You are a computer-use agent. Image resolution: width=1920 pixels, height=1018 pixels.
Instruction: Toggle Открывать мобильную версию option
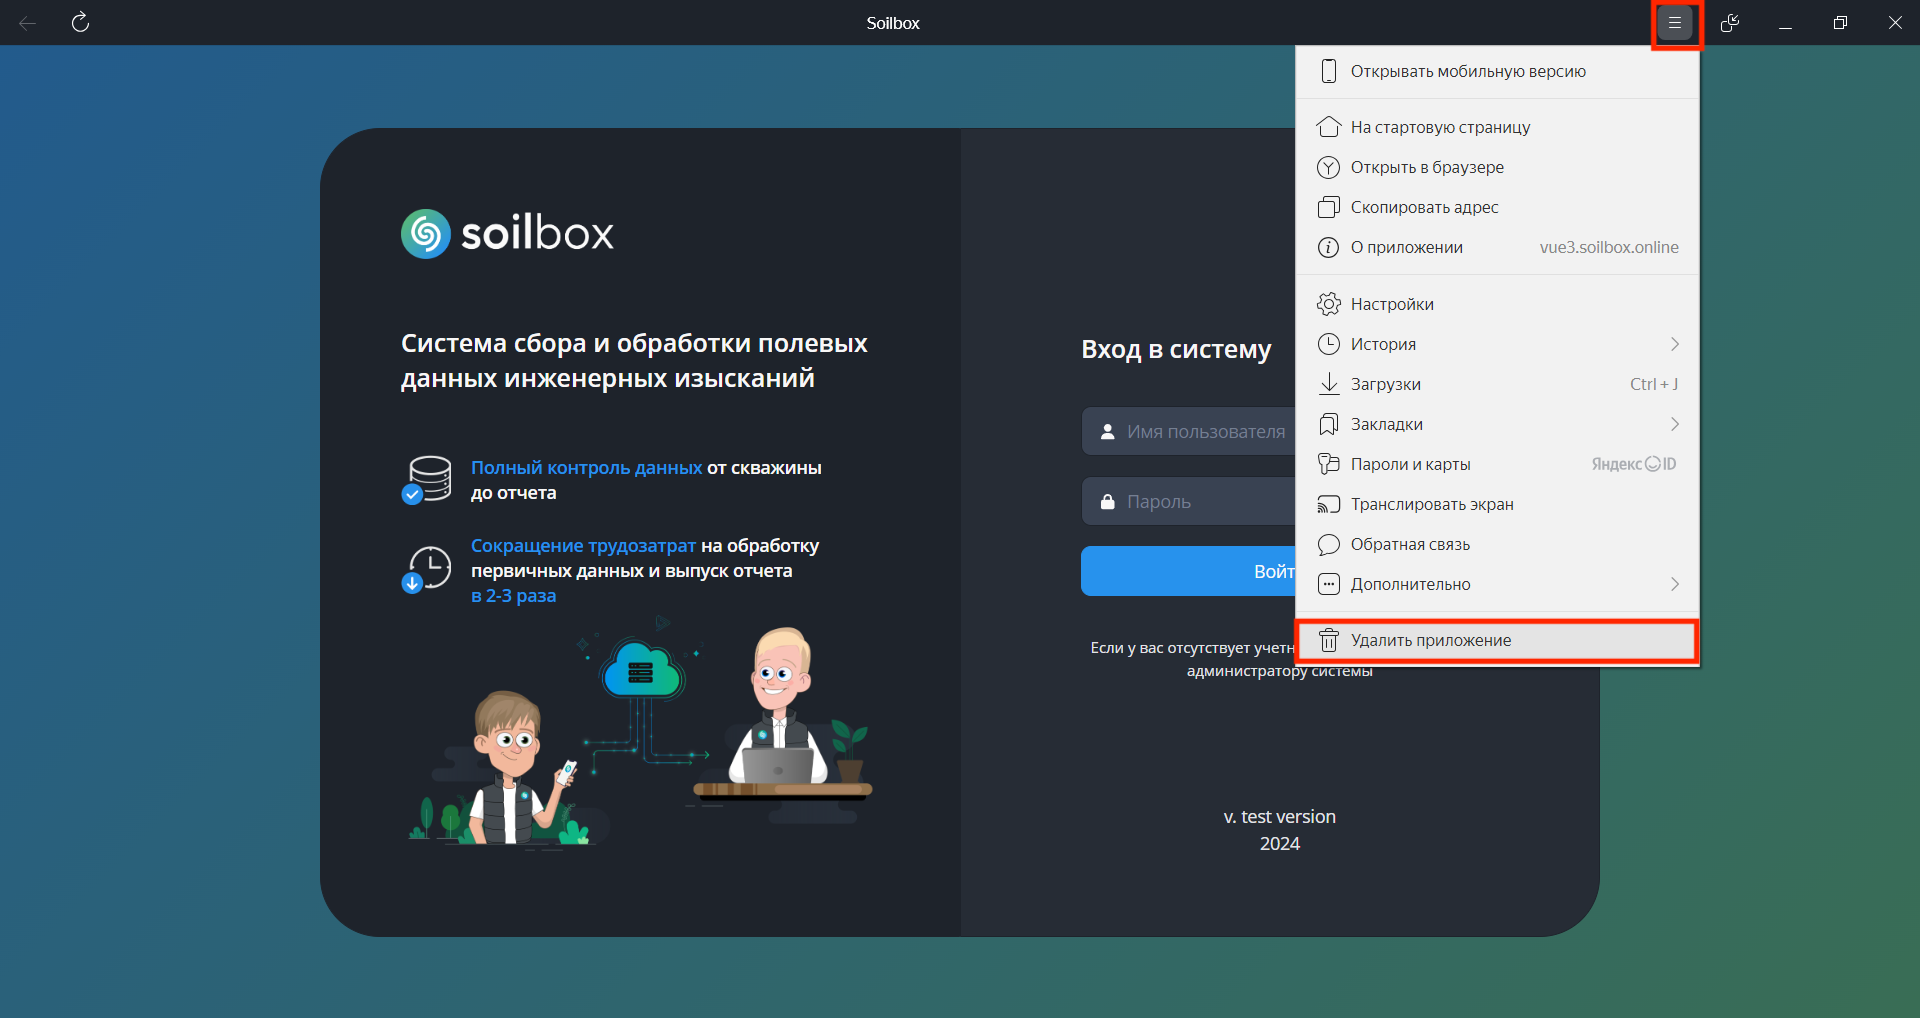[1467, 71]
